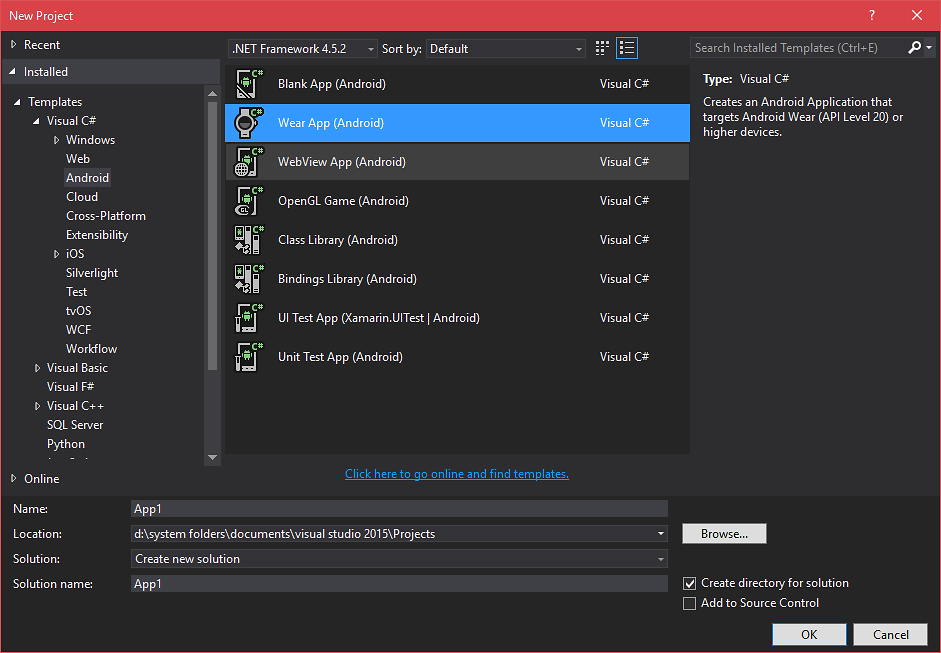The height and width of the screenshot is (653, 941).
Task: Select the Test category
Action: 76,292
